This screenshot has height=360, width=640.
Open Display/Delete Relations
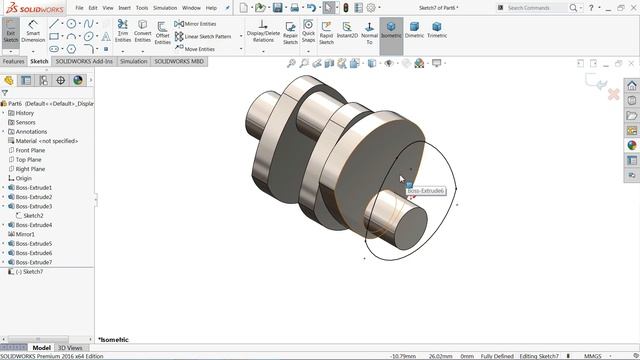(x=263, y=31)
